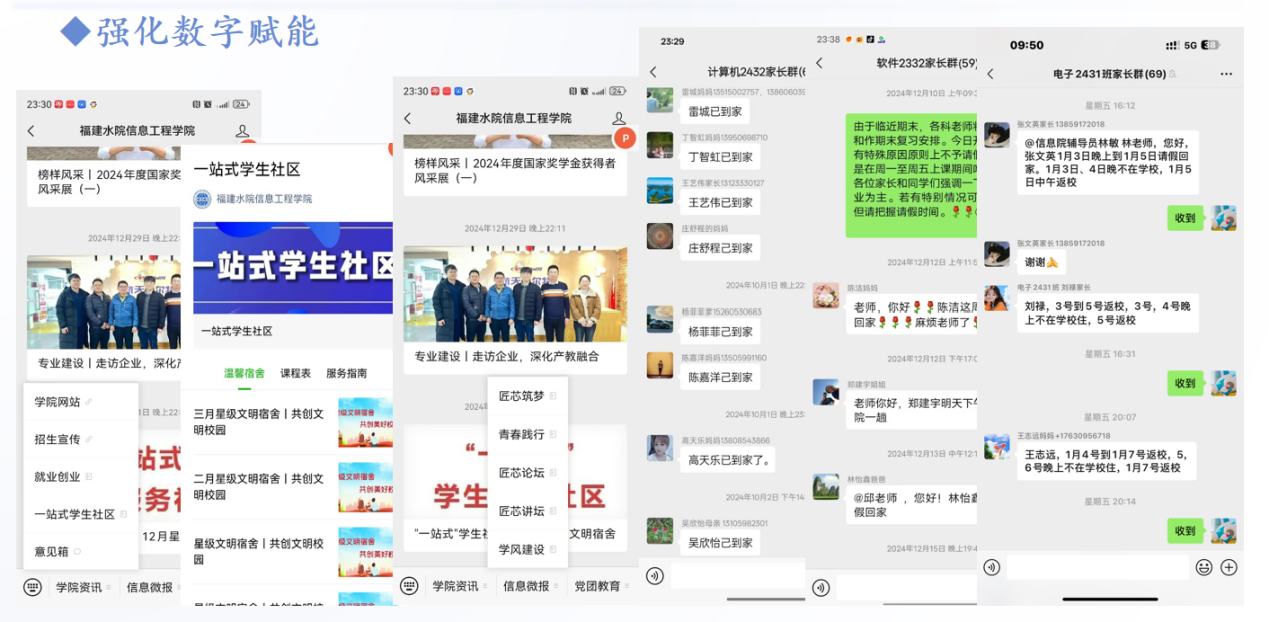The image size is (1269, 622).
Task: Switch to 温馨宿舍 tab
Action: 244,373
